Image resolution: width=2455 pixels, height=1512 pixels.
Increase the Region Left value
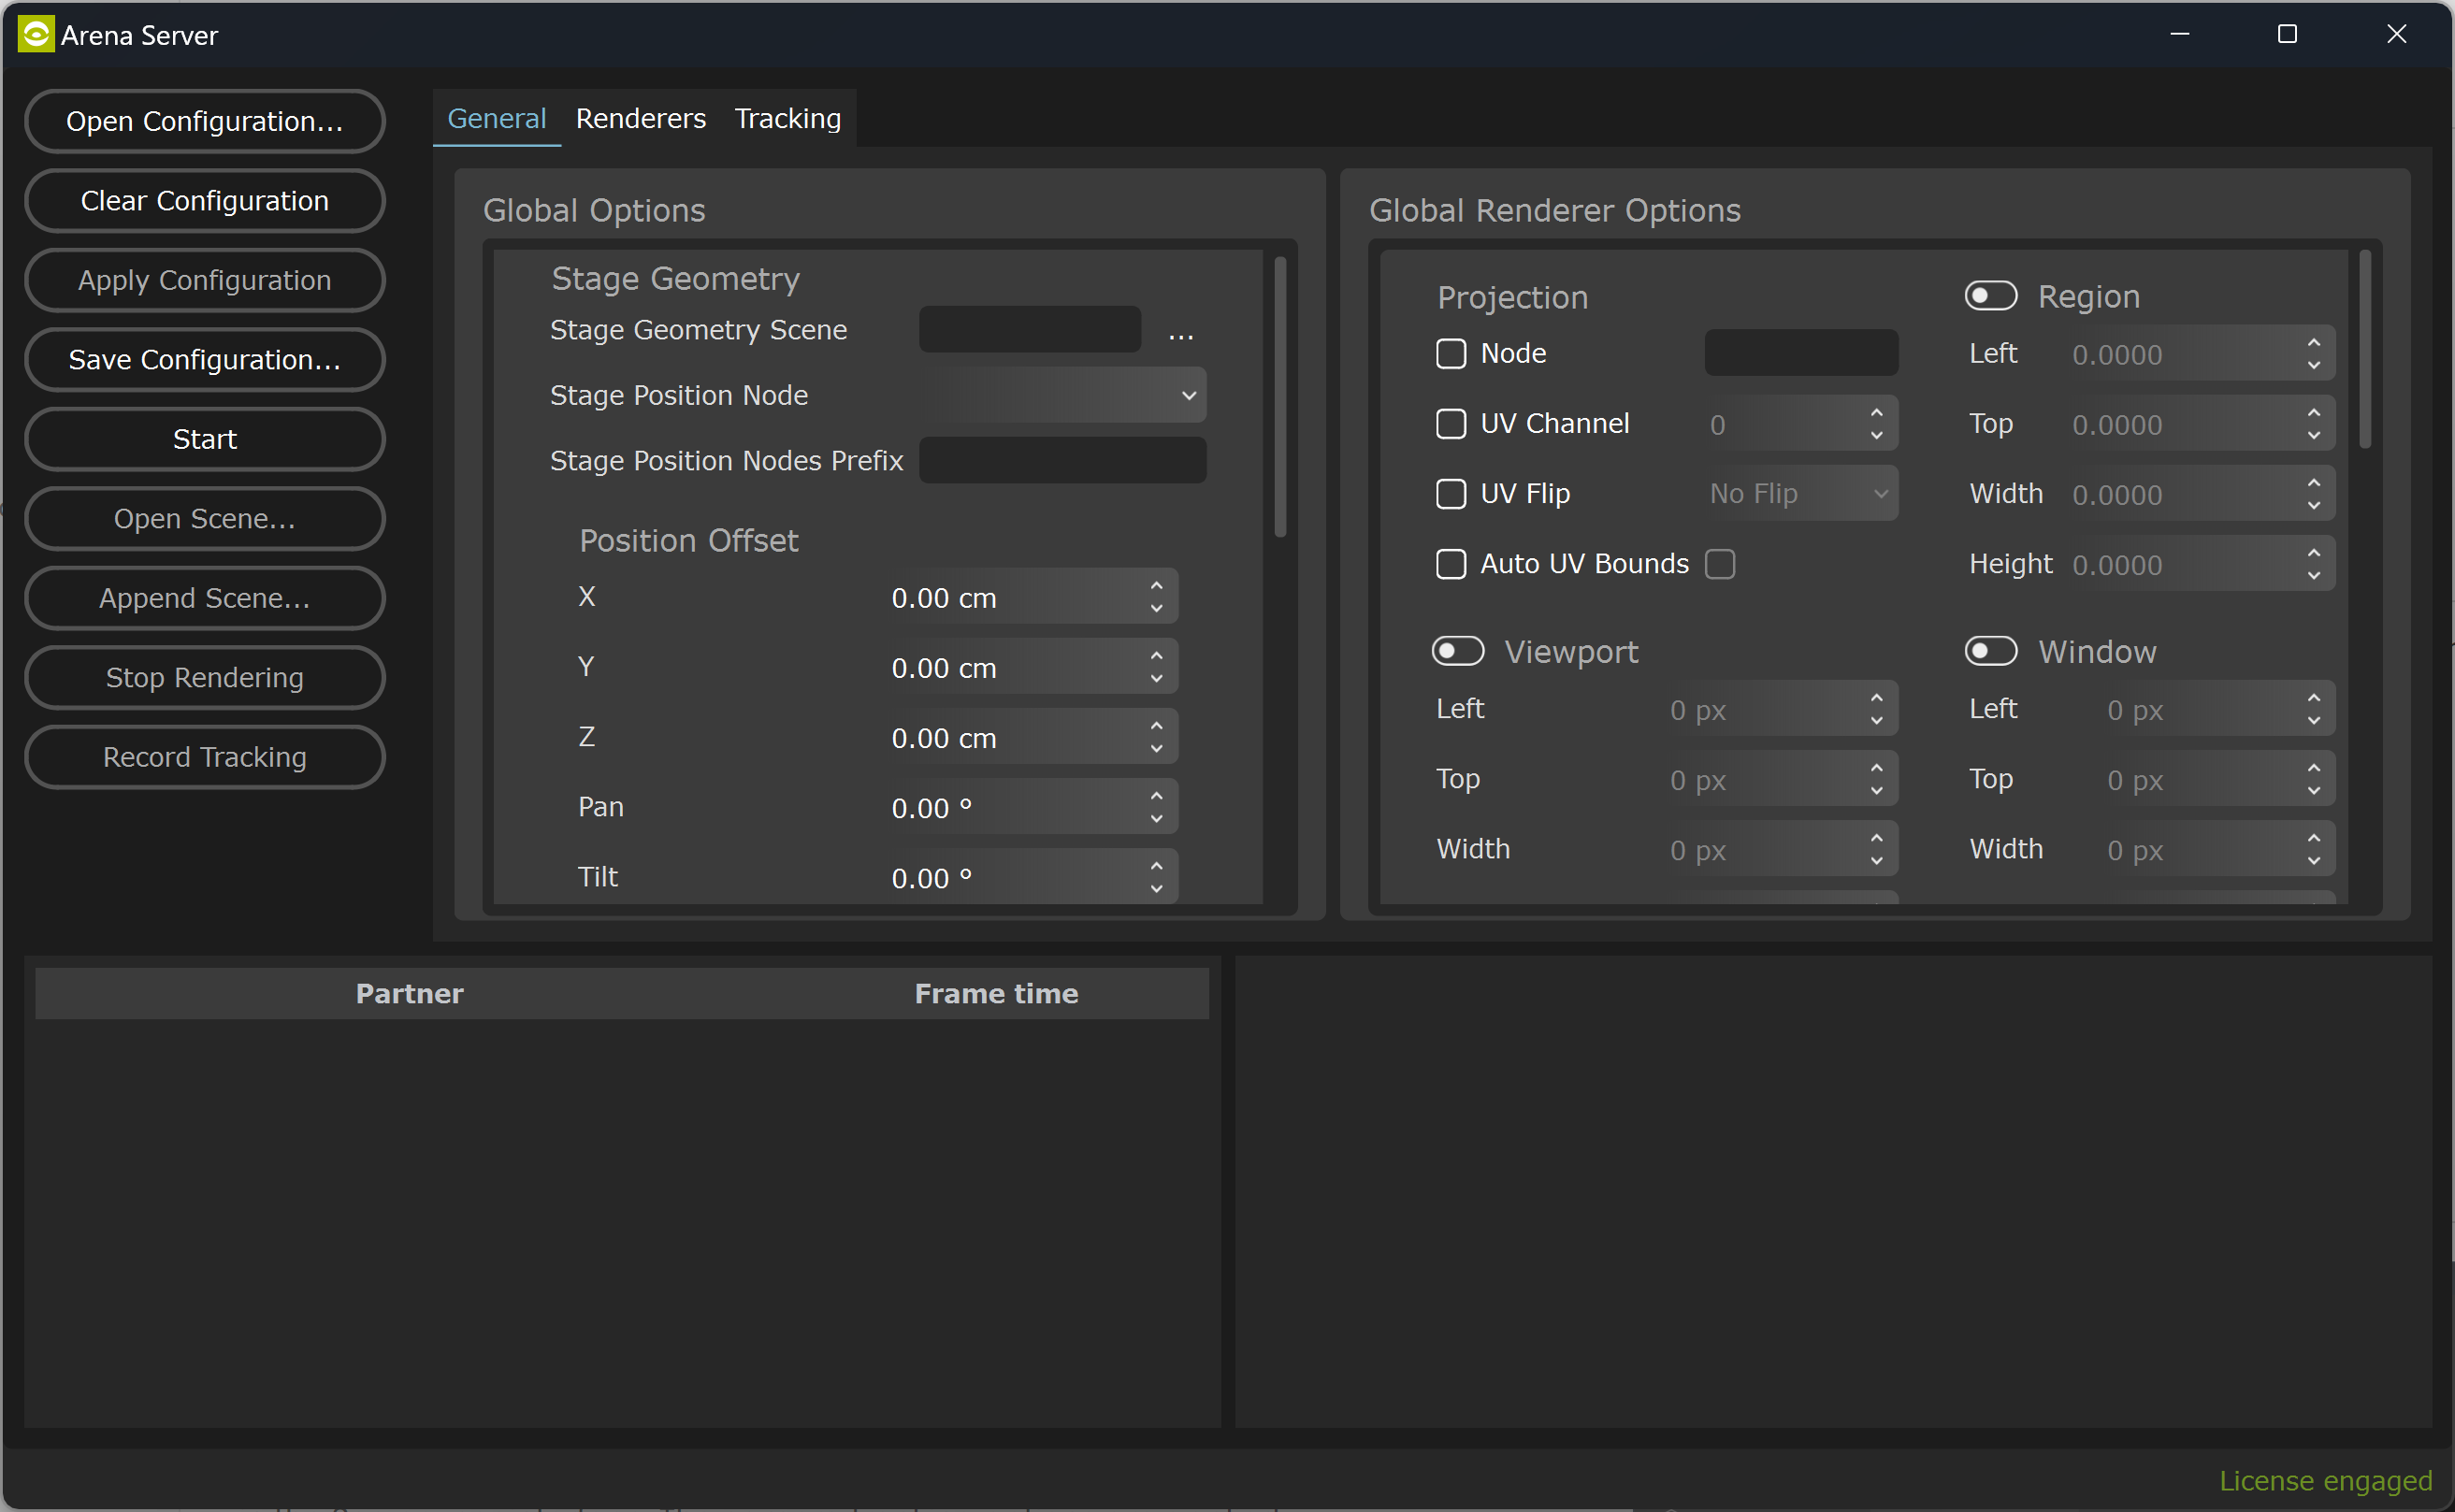point(2314,343)
